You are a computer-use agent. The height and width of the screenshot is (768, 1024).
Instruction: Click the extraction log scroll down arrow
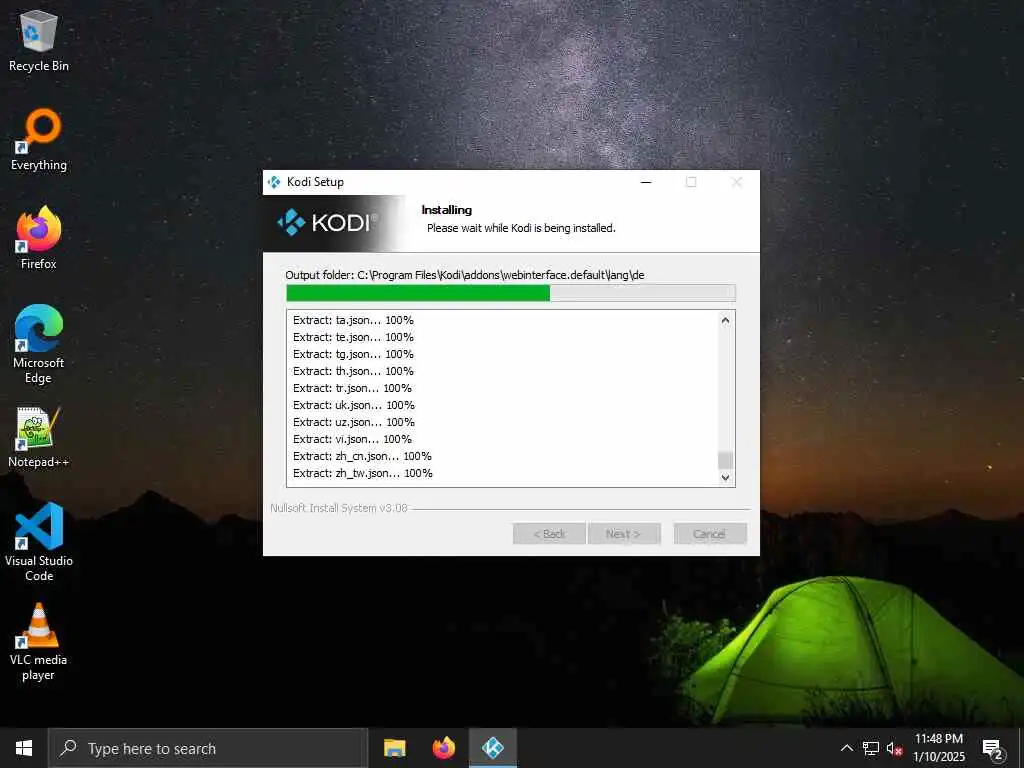click(x=725, y=477)
